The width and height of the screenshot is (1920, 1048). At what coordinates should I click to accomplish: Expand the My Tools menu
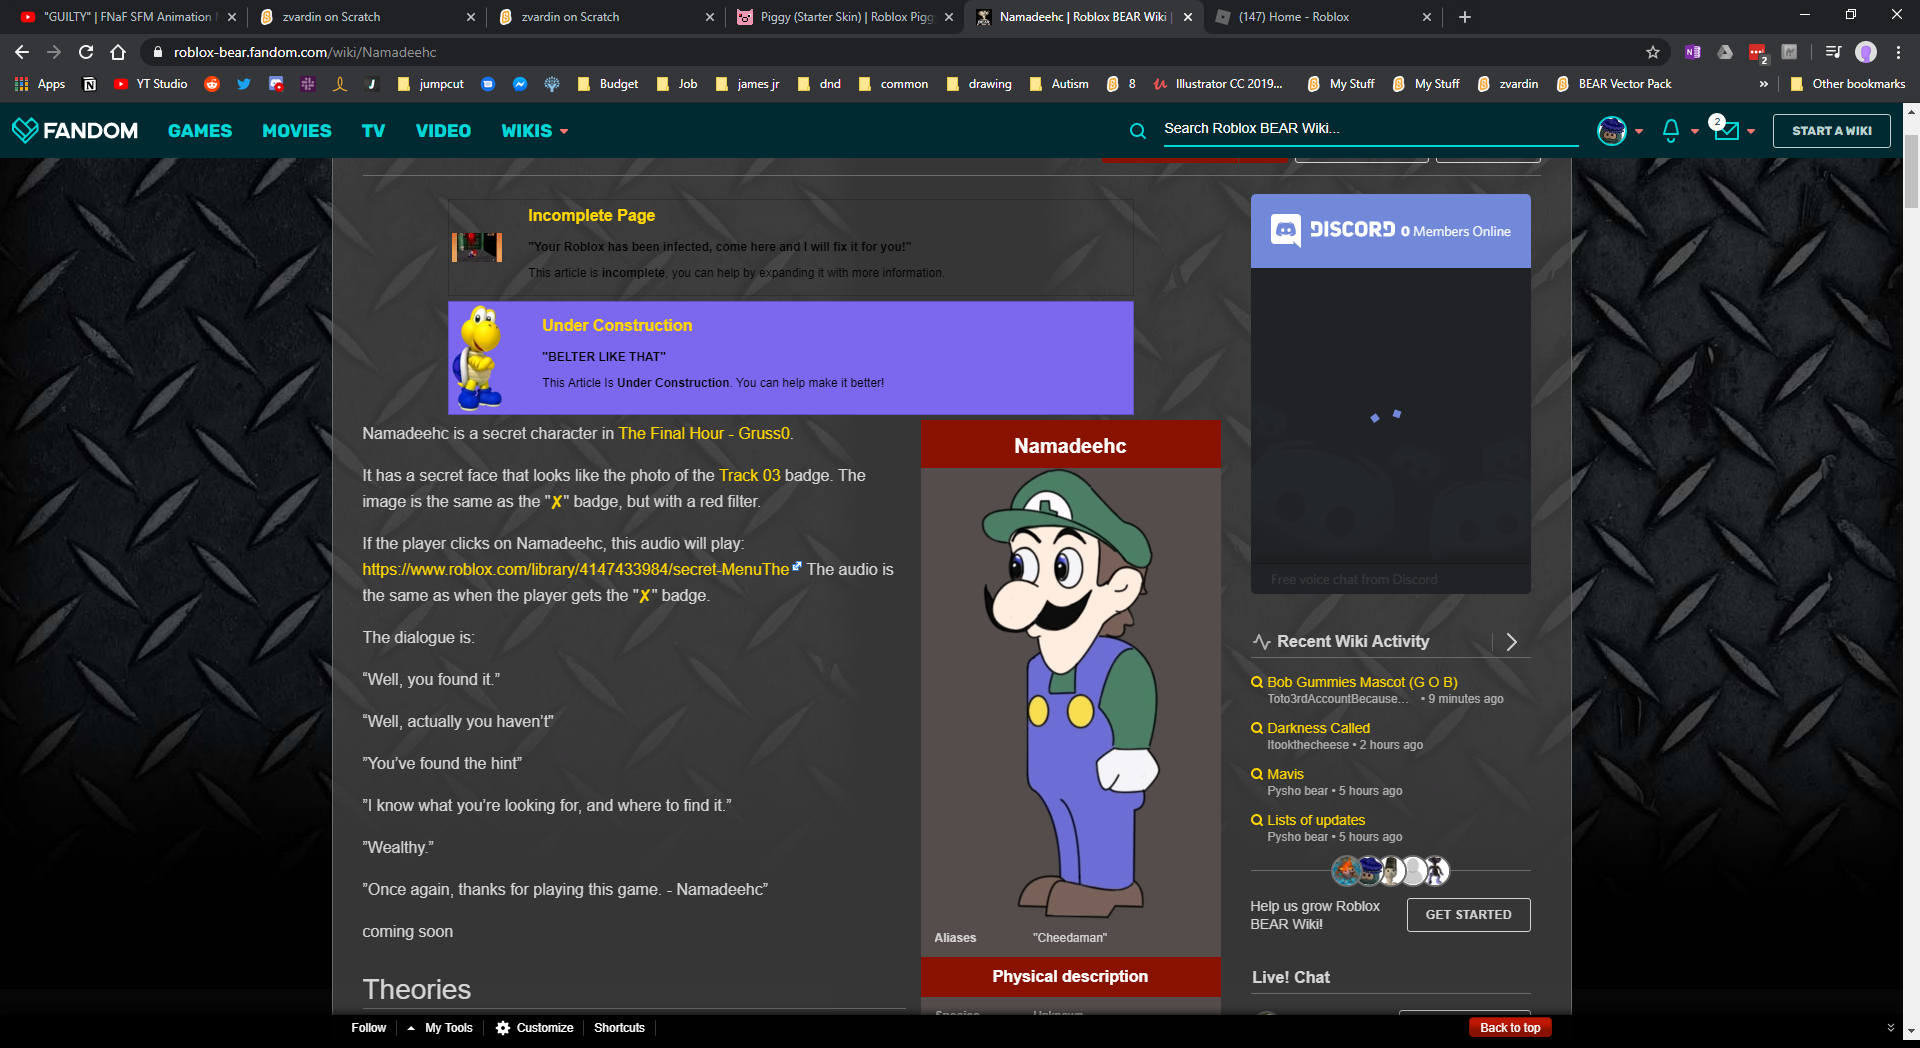(x=440, y=1028)
